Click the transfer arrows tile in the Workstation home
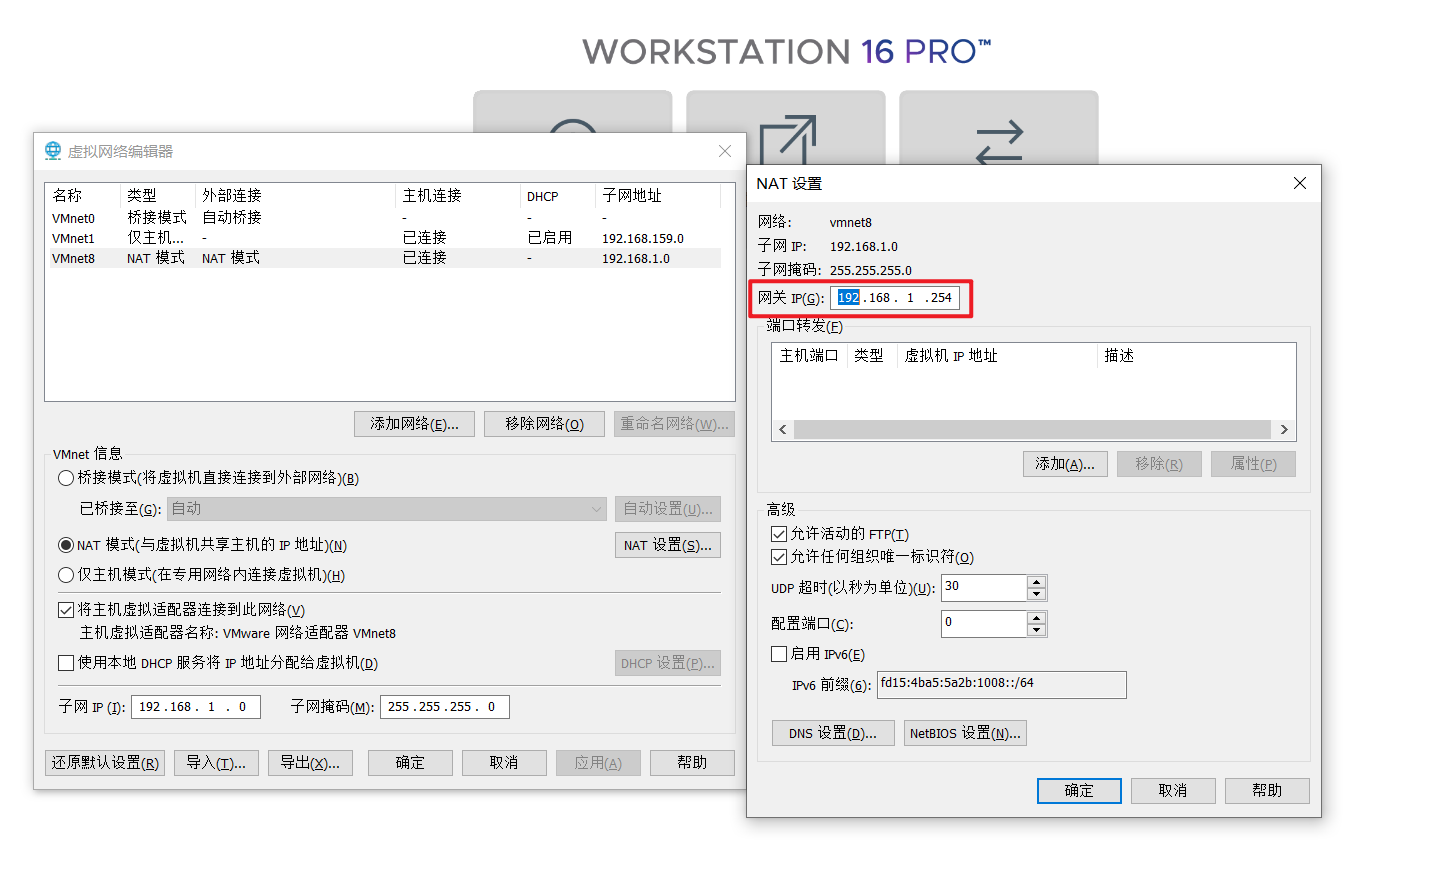1443x894 pixels. [999, 128]
